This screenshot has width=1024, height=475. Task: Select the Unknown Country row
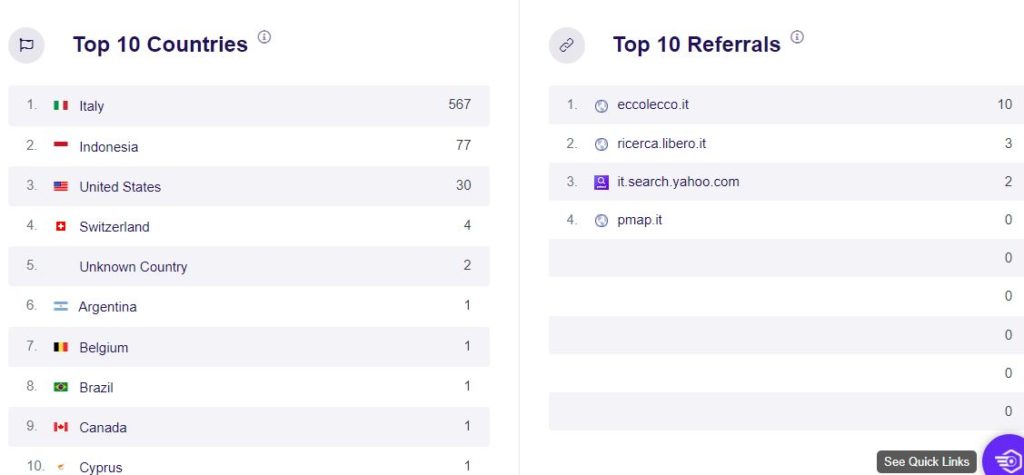click(x=249, y=266)
